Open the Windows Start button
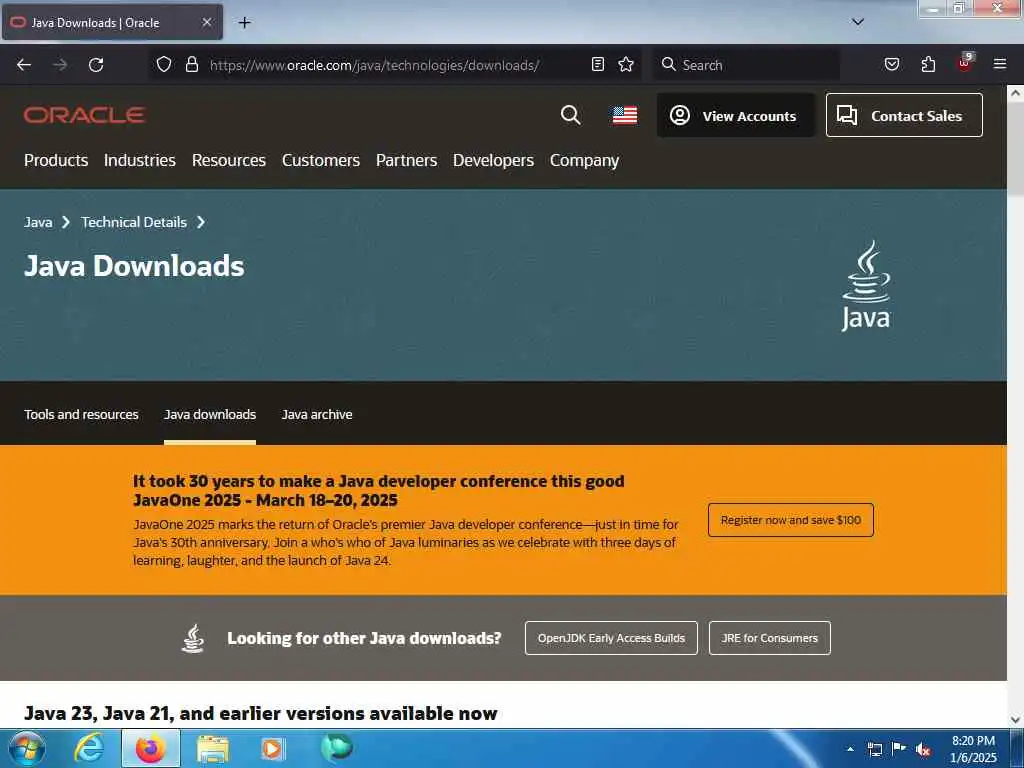Screen dimensions: 1024x768 coord(27,748)
